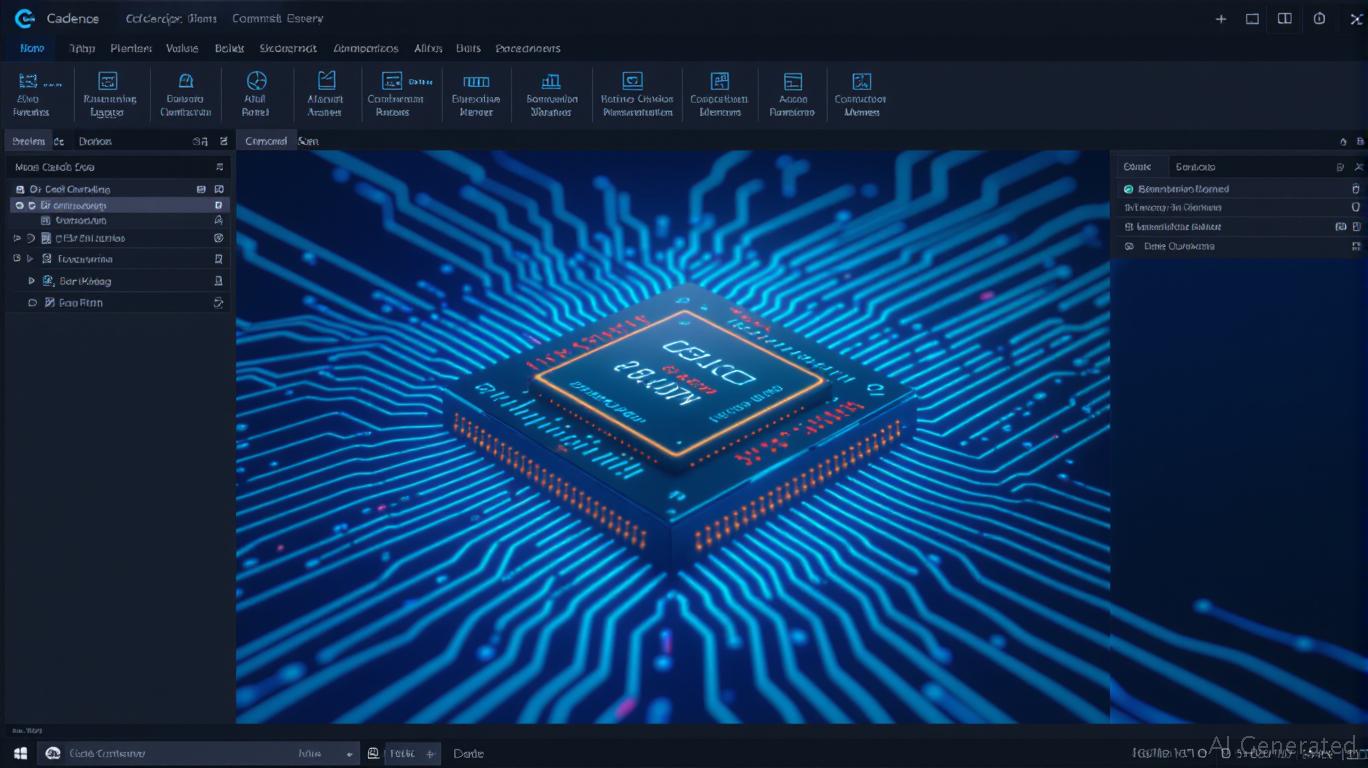The height and width of the screenshot is (768, 1368).
Task: Select the ribbon tool with the bar chart icon
Action: [x=551, y=81]
